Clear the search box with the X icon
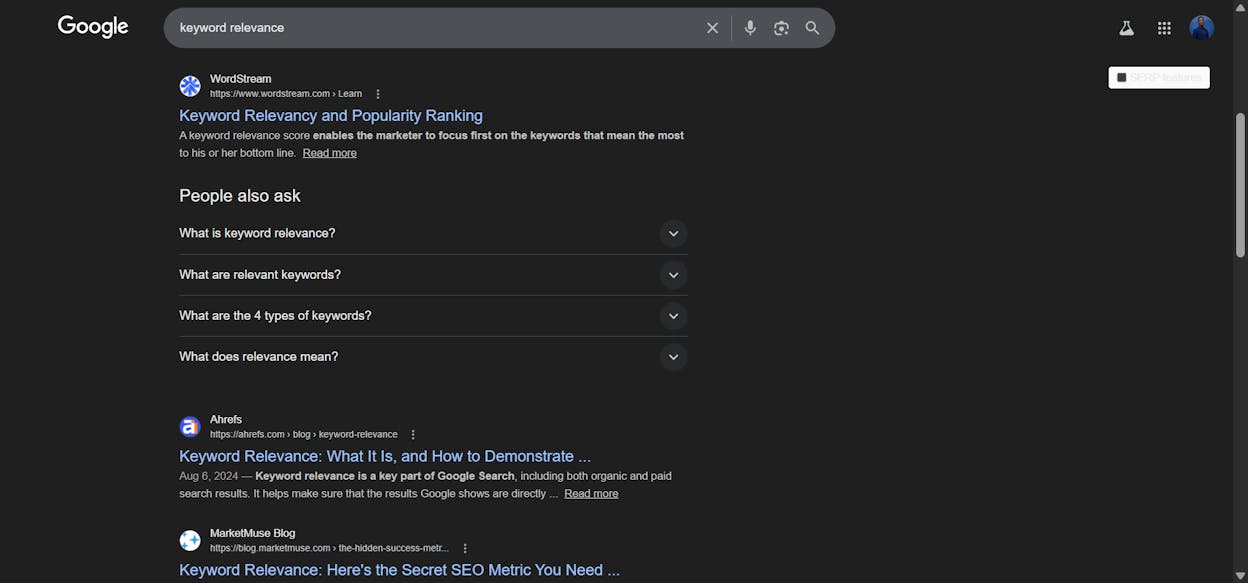This screenshot has width=1248, height=583. coord(712,28)
